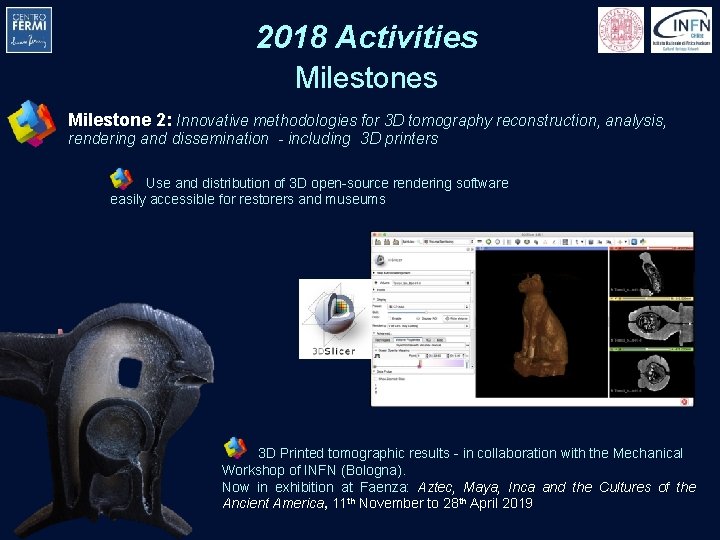Viewport: 720px width, 540px height.
Task: Click the Point index stepper field
Action: coord(422,356)
